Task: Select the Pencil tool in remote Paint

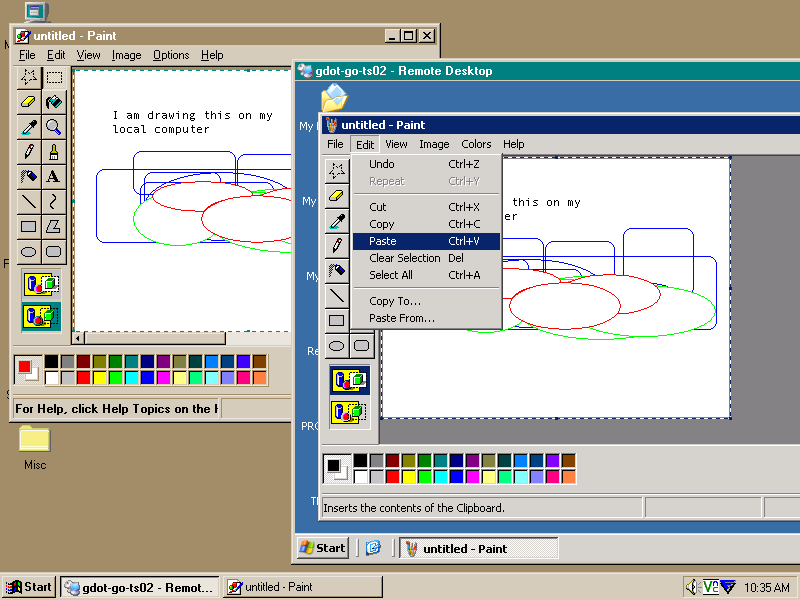Action: pyautogui.click(x=337, y=245)
